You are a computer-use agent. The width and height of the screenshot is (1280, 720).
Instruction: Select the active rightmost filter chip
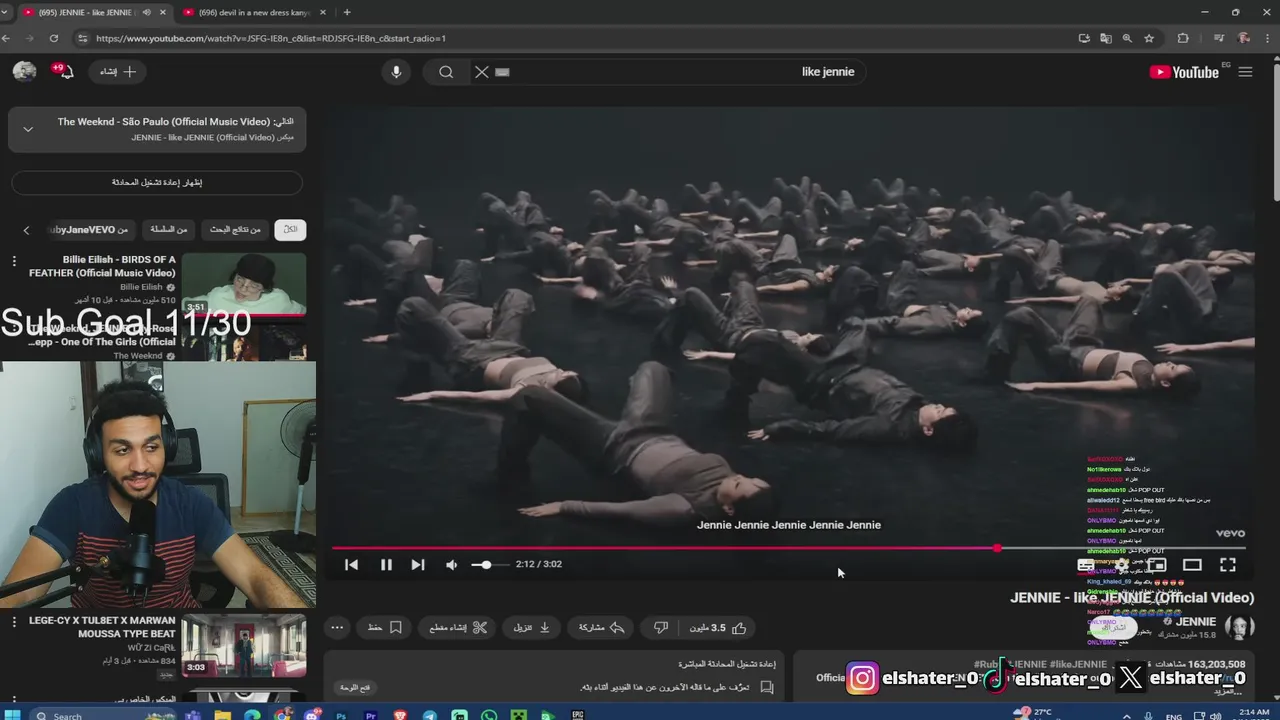pyautogui.click(x=290, y=230)
